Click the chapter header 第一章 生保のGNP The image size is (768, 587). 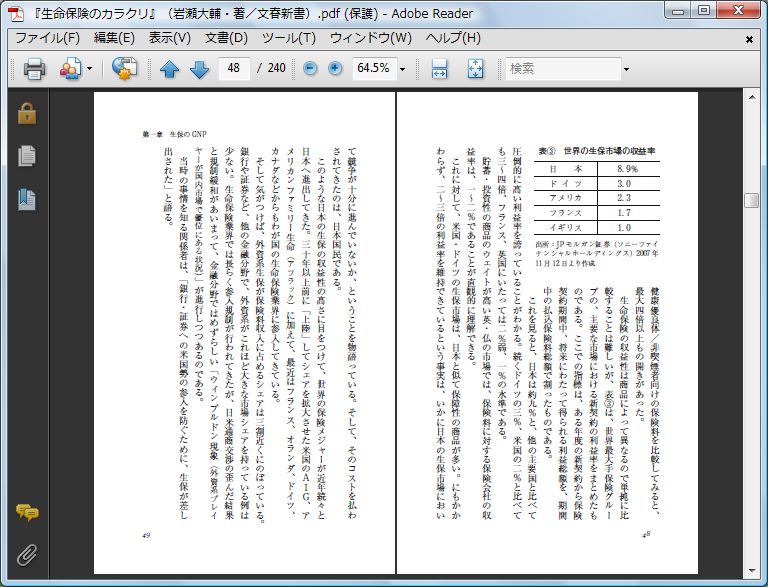174,134
